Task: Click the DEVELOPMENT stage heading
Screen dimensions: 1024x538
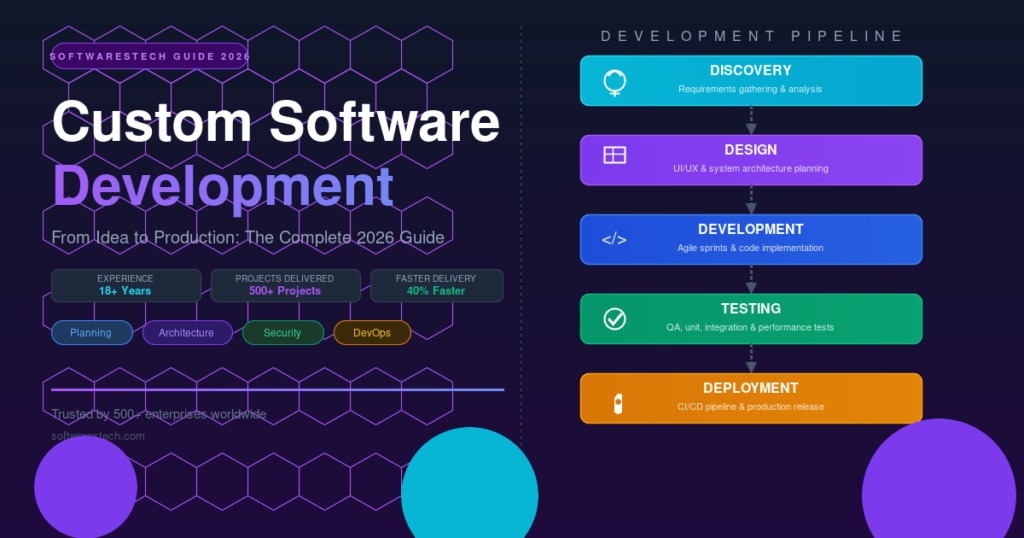Action: pos(750,230)
